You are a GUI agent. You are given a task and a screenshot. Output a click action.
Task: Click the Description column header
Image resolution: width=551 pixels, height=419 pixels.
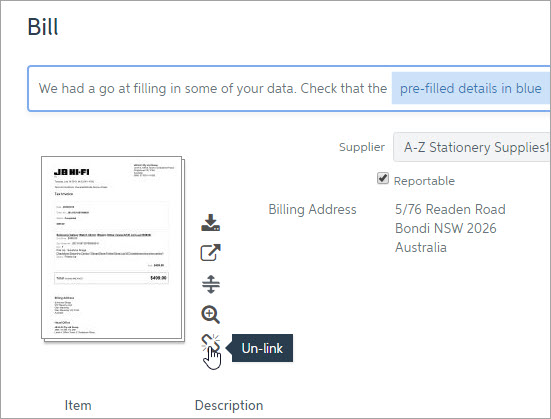coord(229,405)
